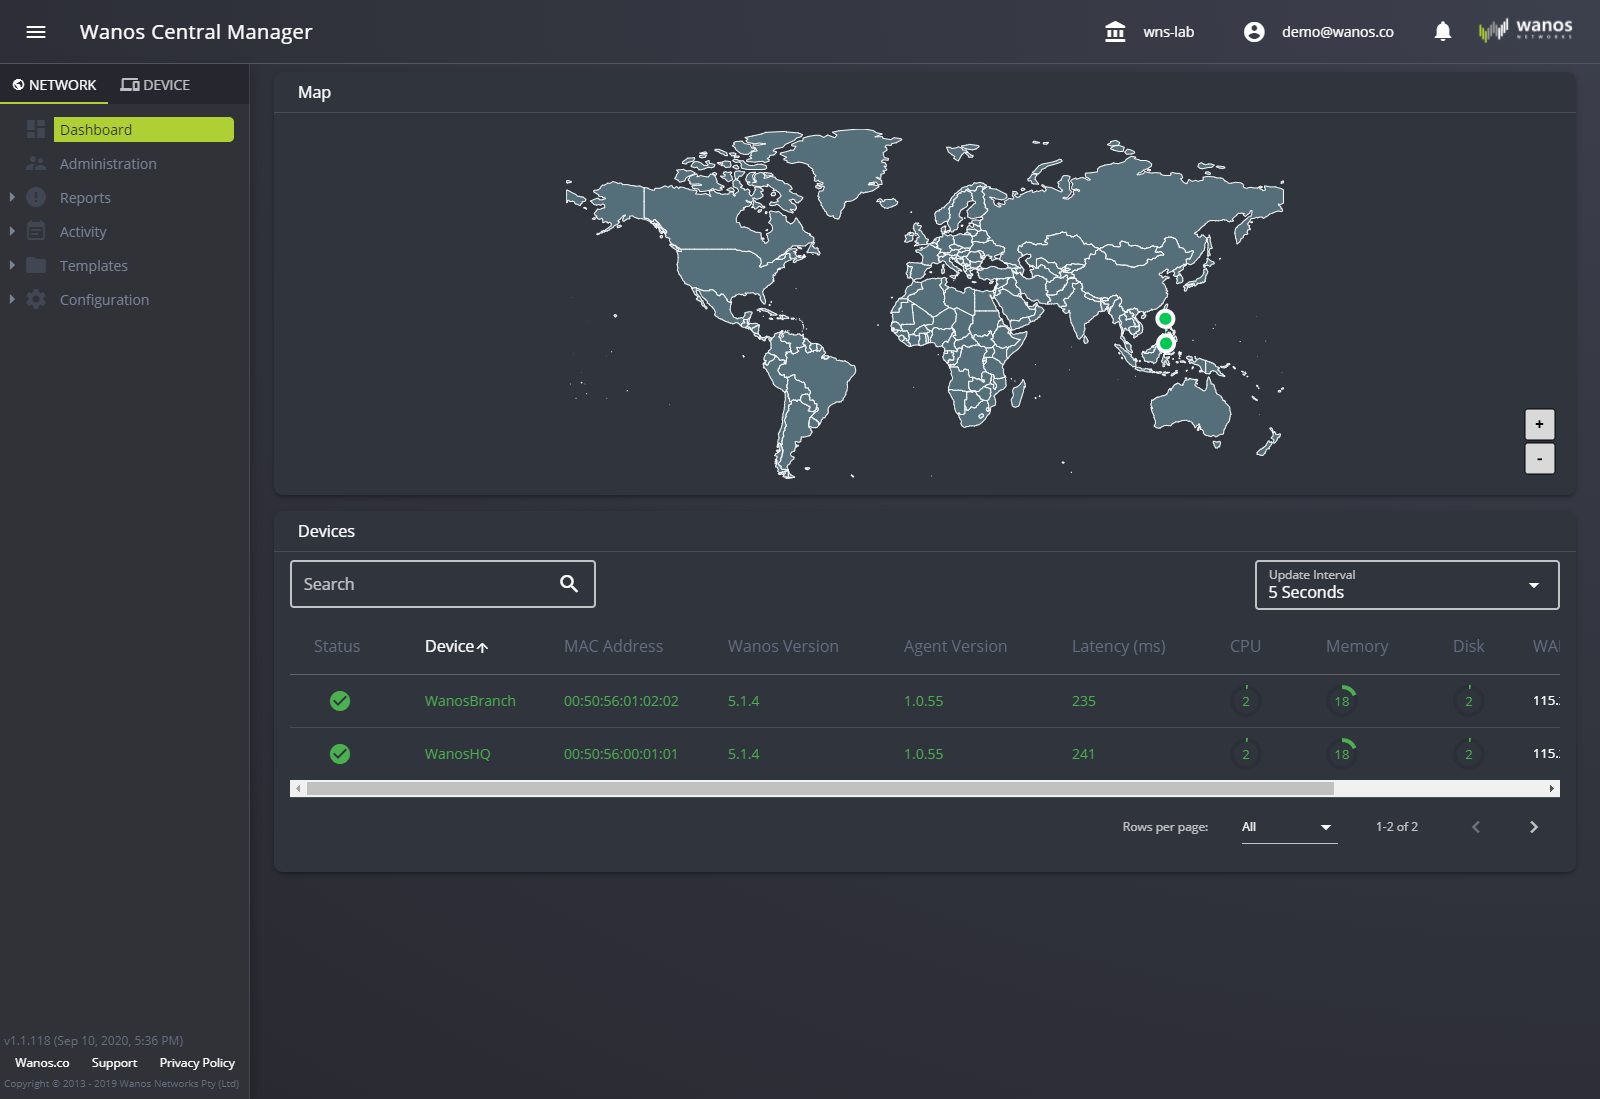Open the notifications bell

(1442, 32)
